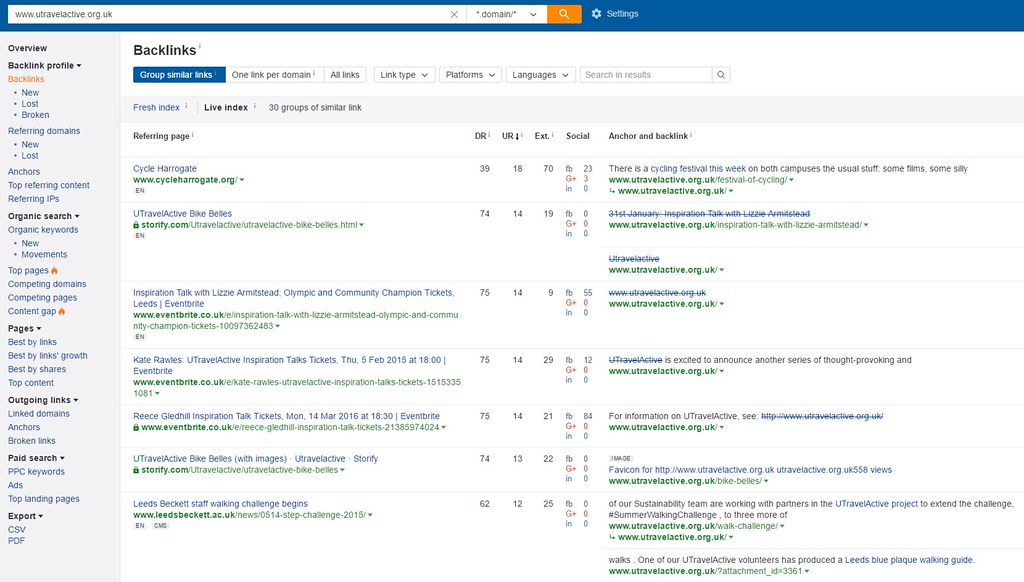1024x582 pixels.
Task: Open Best by links' growth page
Action: click(x=48, y=356)
